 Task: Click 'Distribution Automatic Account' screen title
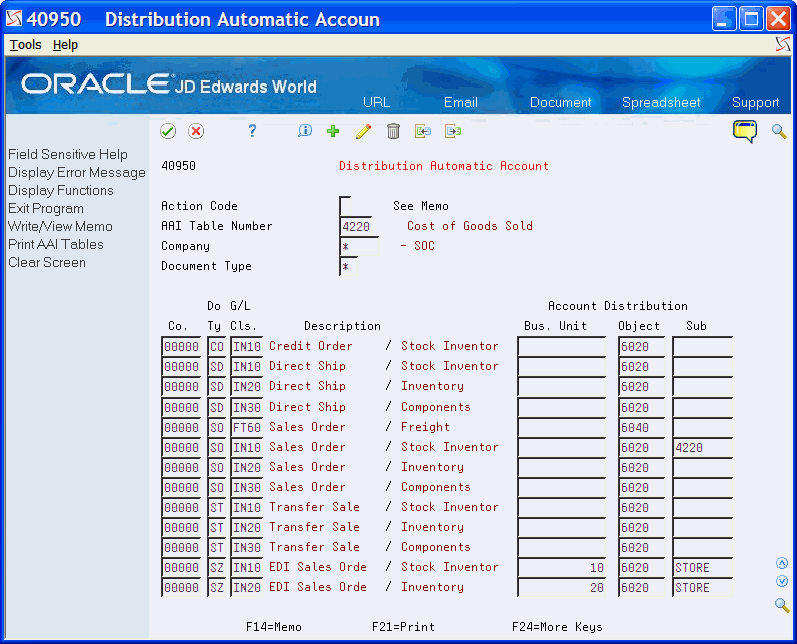click(444, 166)
